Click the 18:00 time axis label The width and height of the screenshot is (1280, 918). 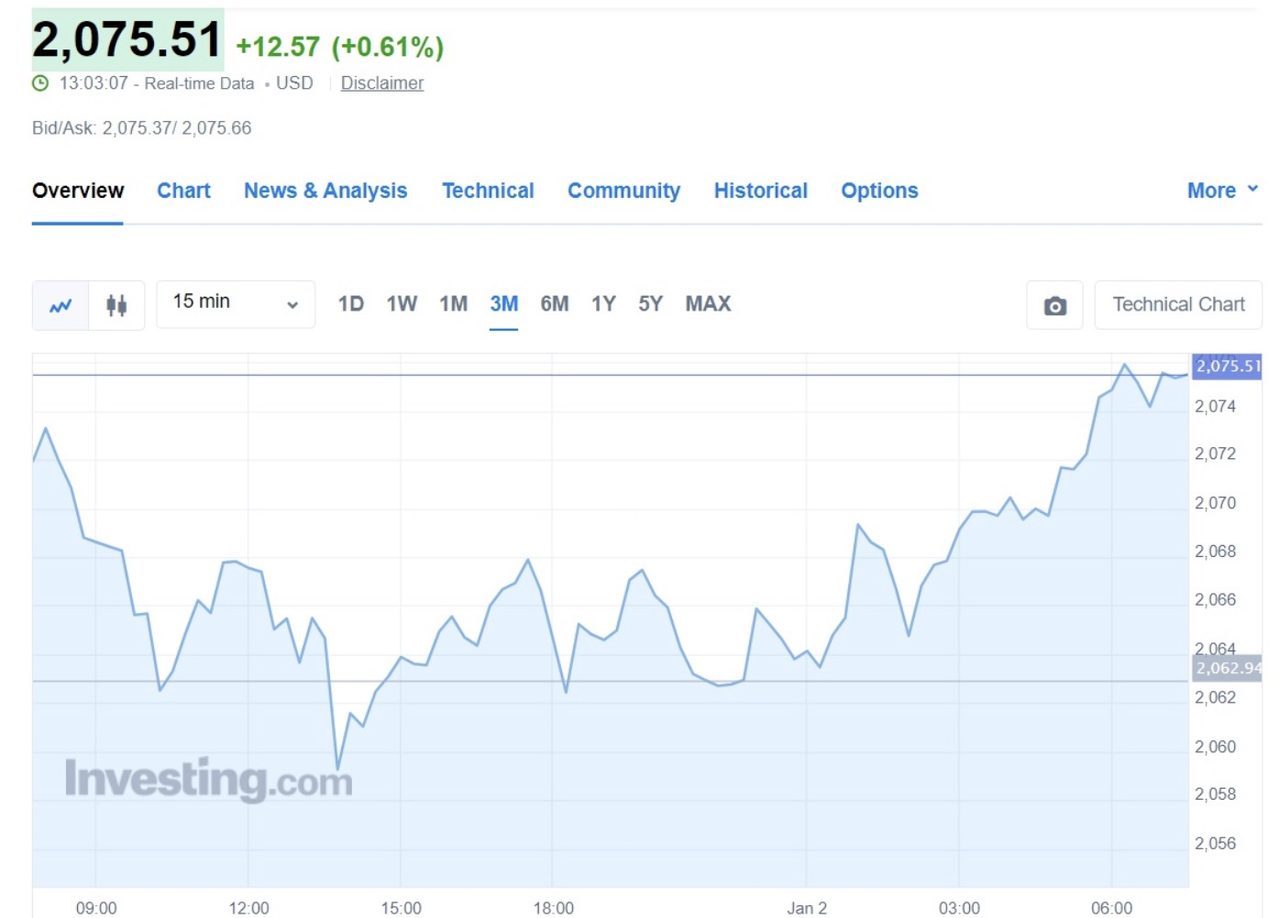pos(554,908)
